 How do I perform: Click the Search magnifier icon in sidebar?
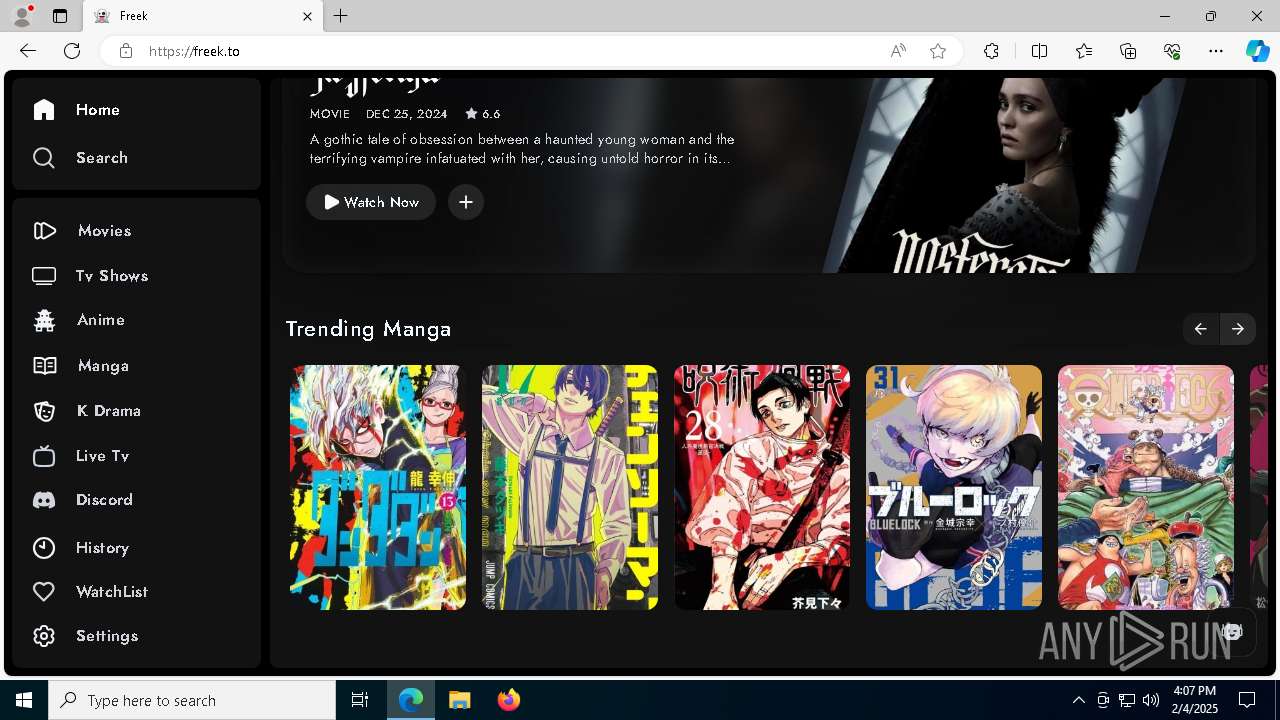(x=43, y=158)
